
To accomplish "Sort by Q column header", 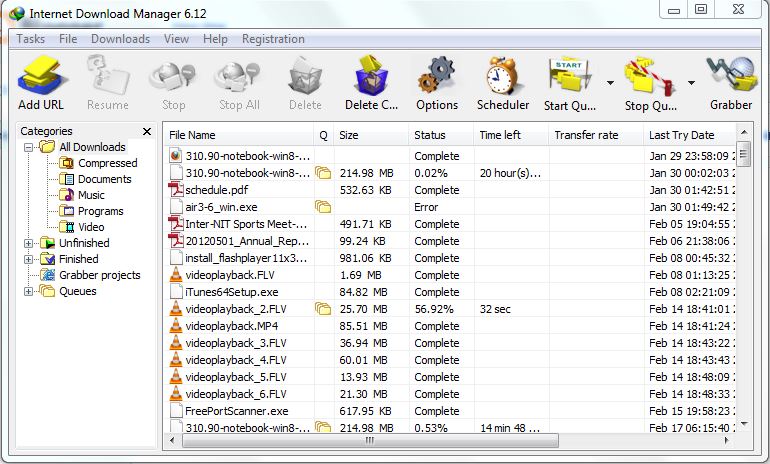I will click(x=323, y=135).
